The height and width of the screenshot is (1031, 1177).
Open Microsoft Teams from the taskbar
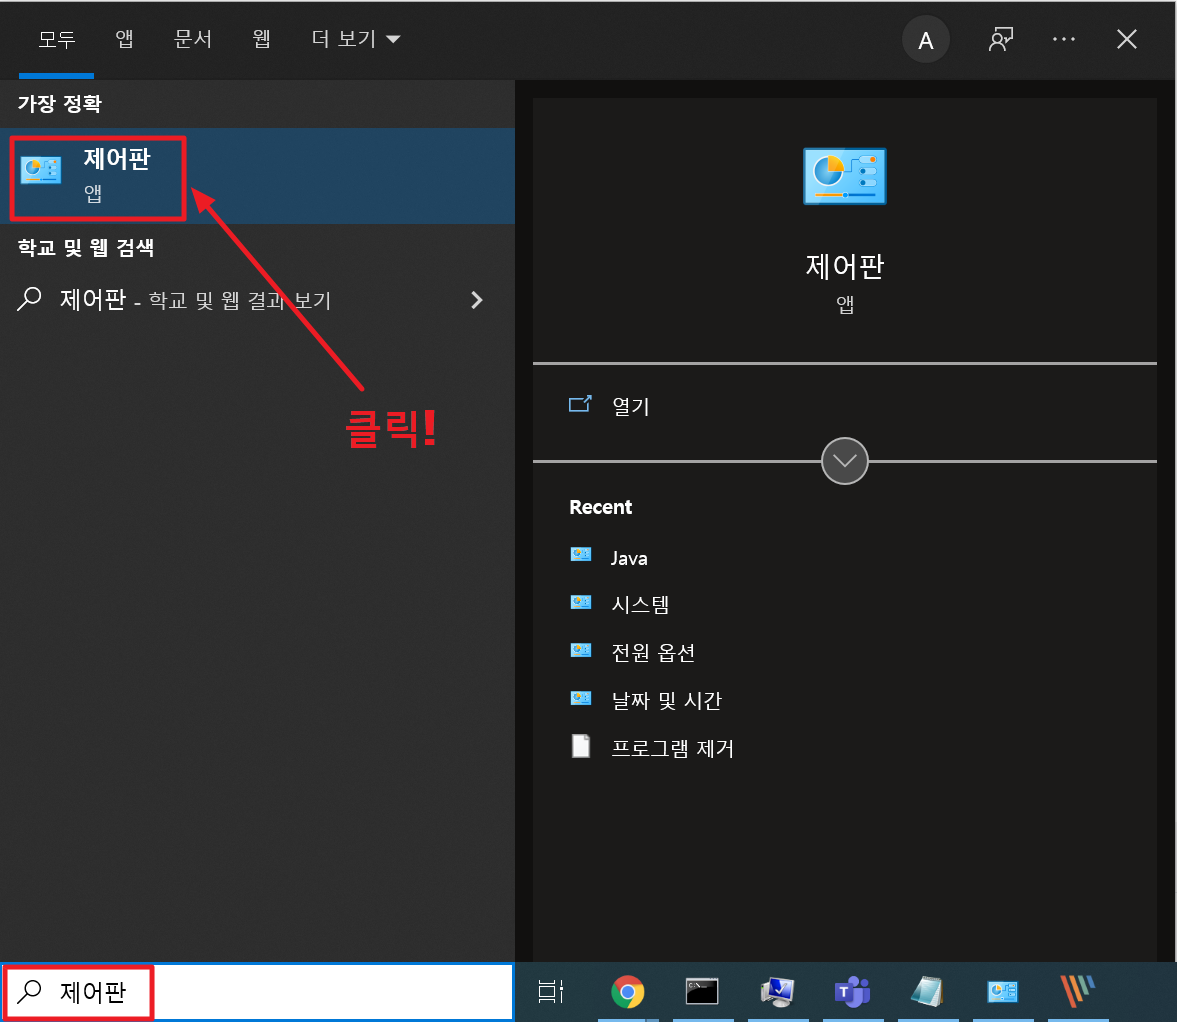click(x=852, y=992)
